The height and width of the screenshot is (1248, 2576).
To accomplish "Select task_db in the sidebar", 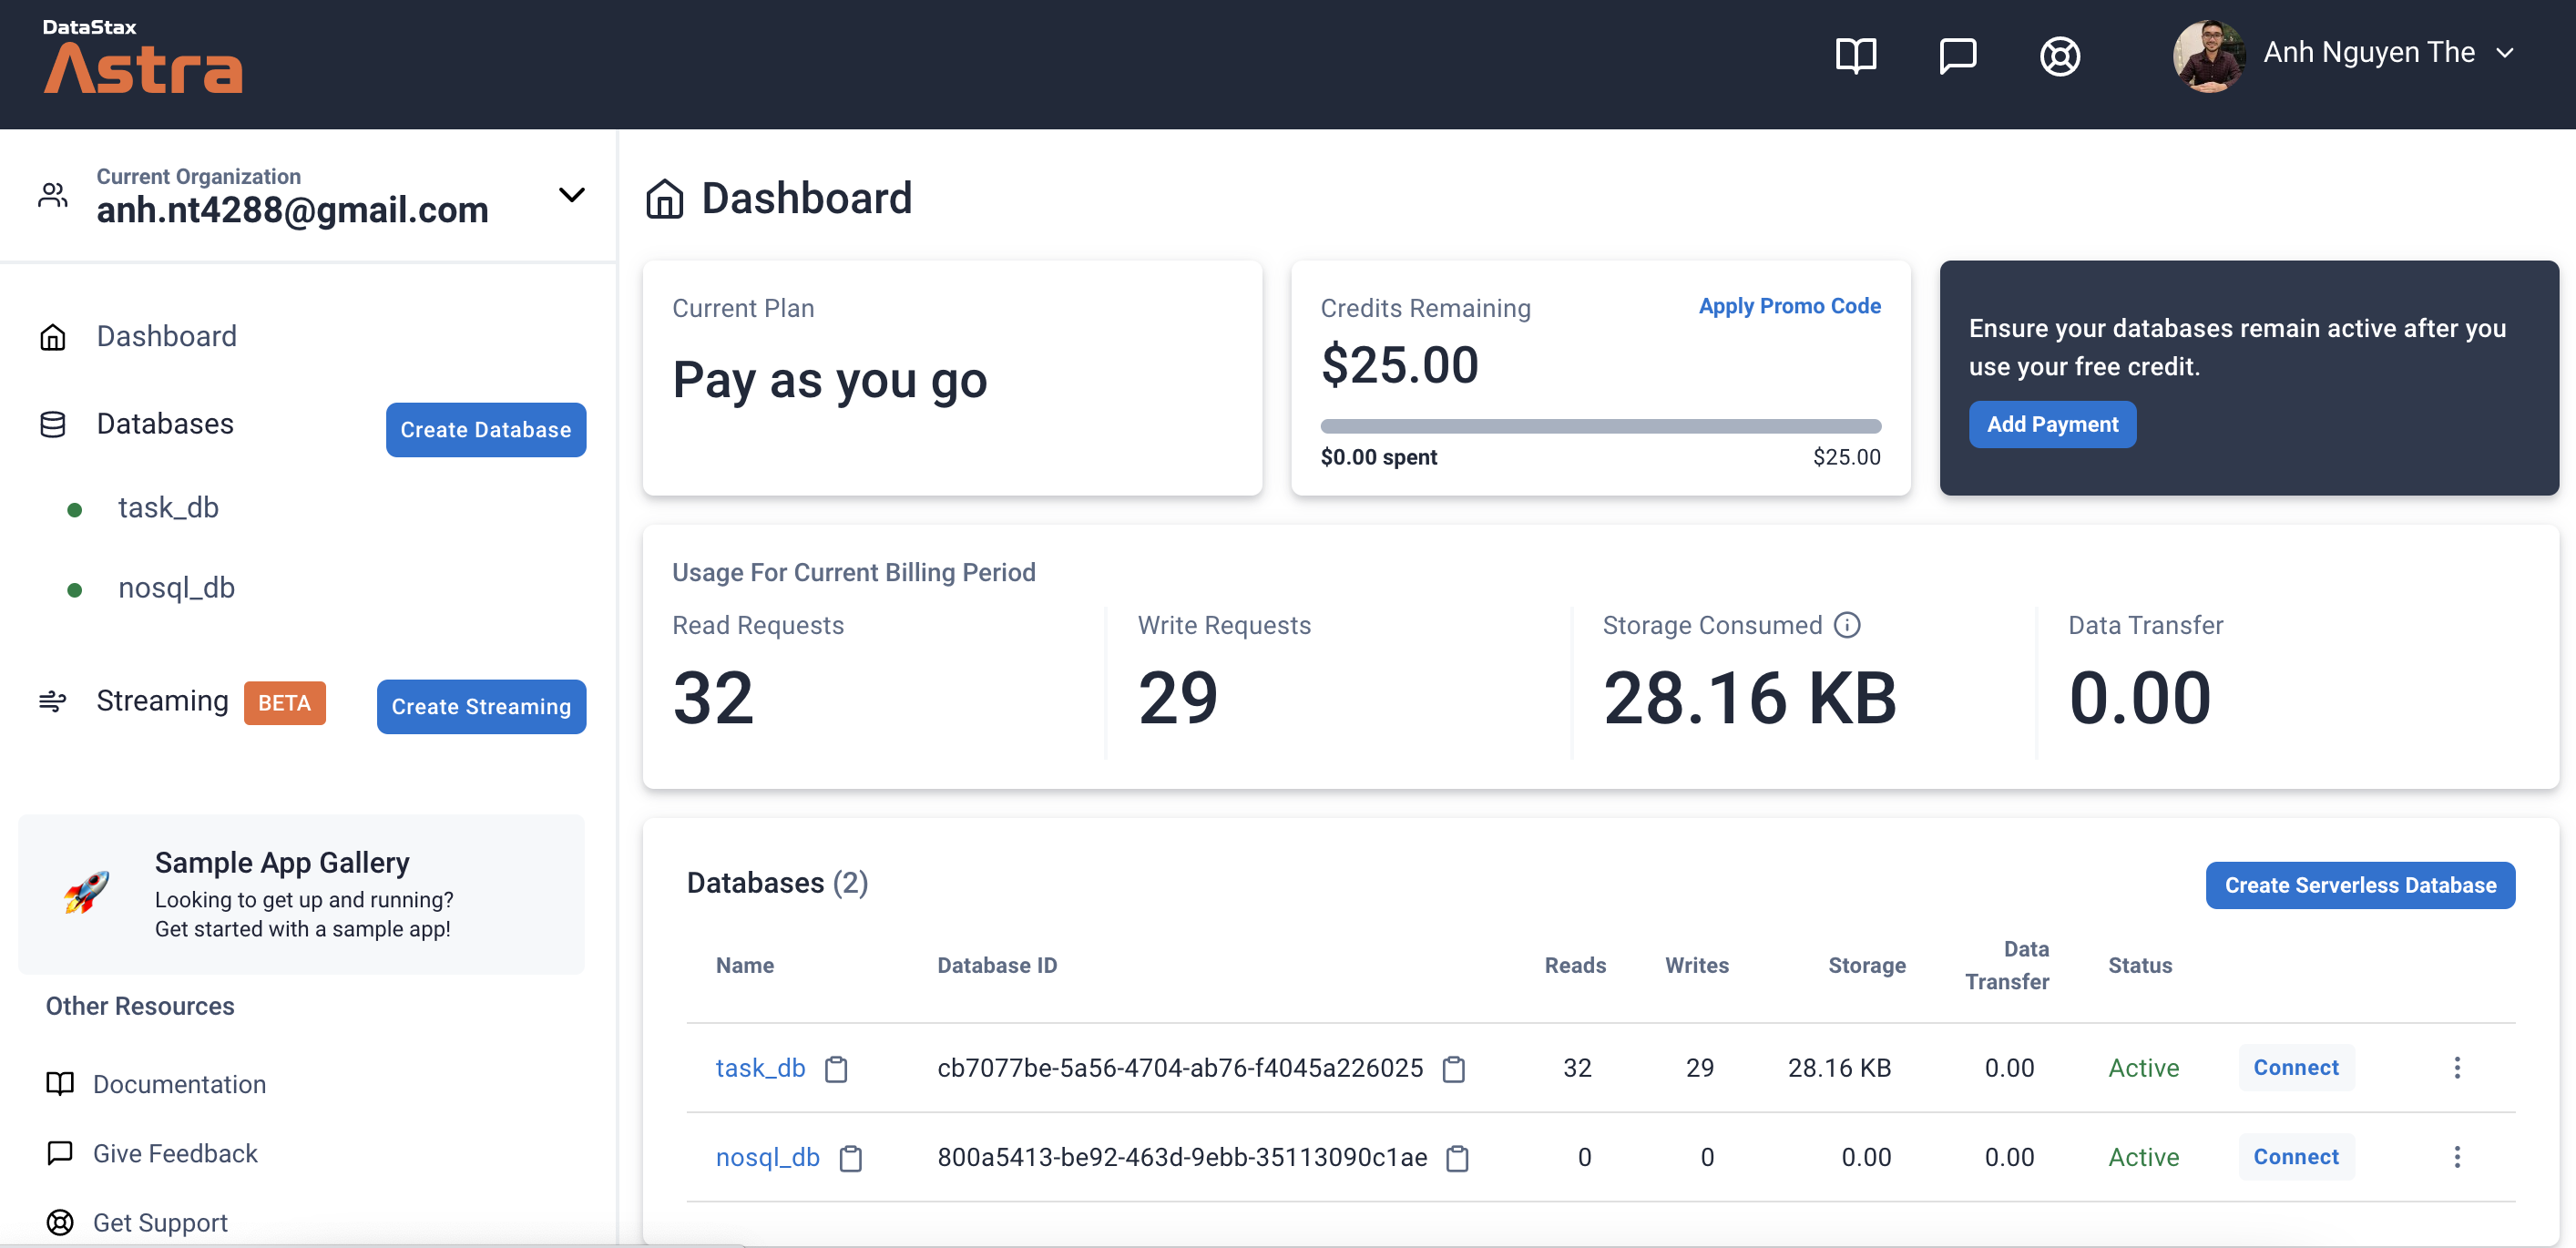I will click(168, 507).
